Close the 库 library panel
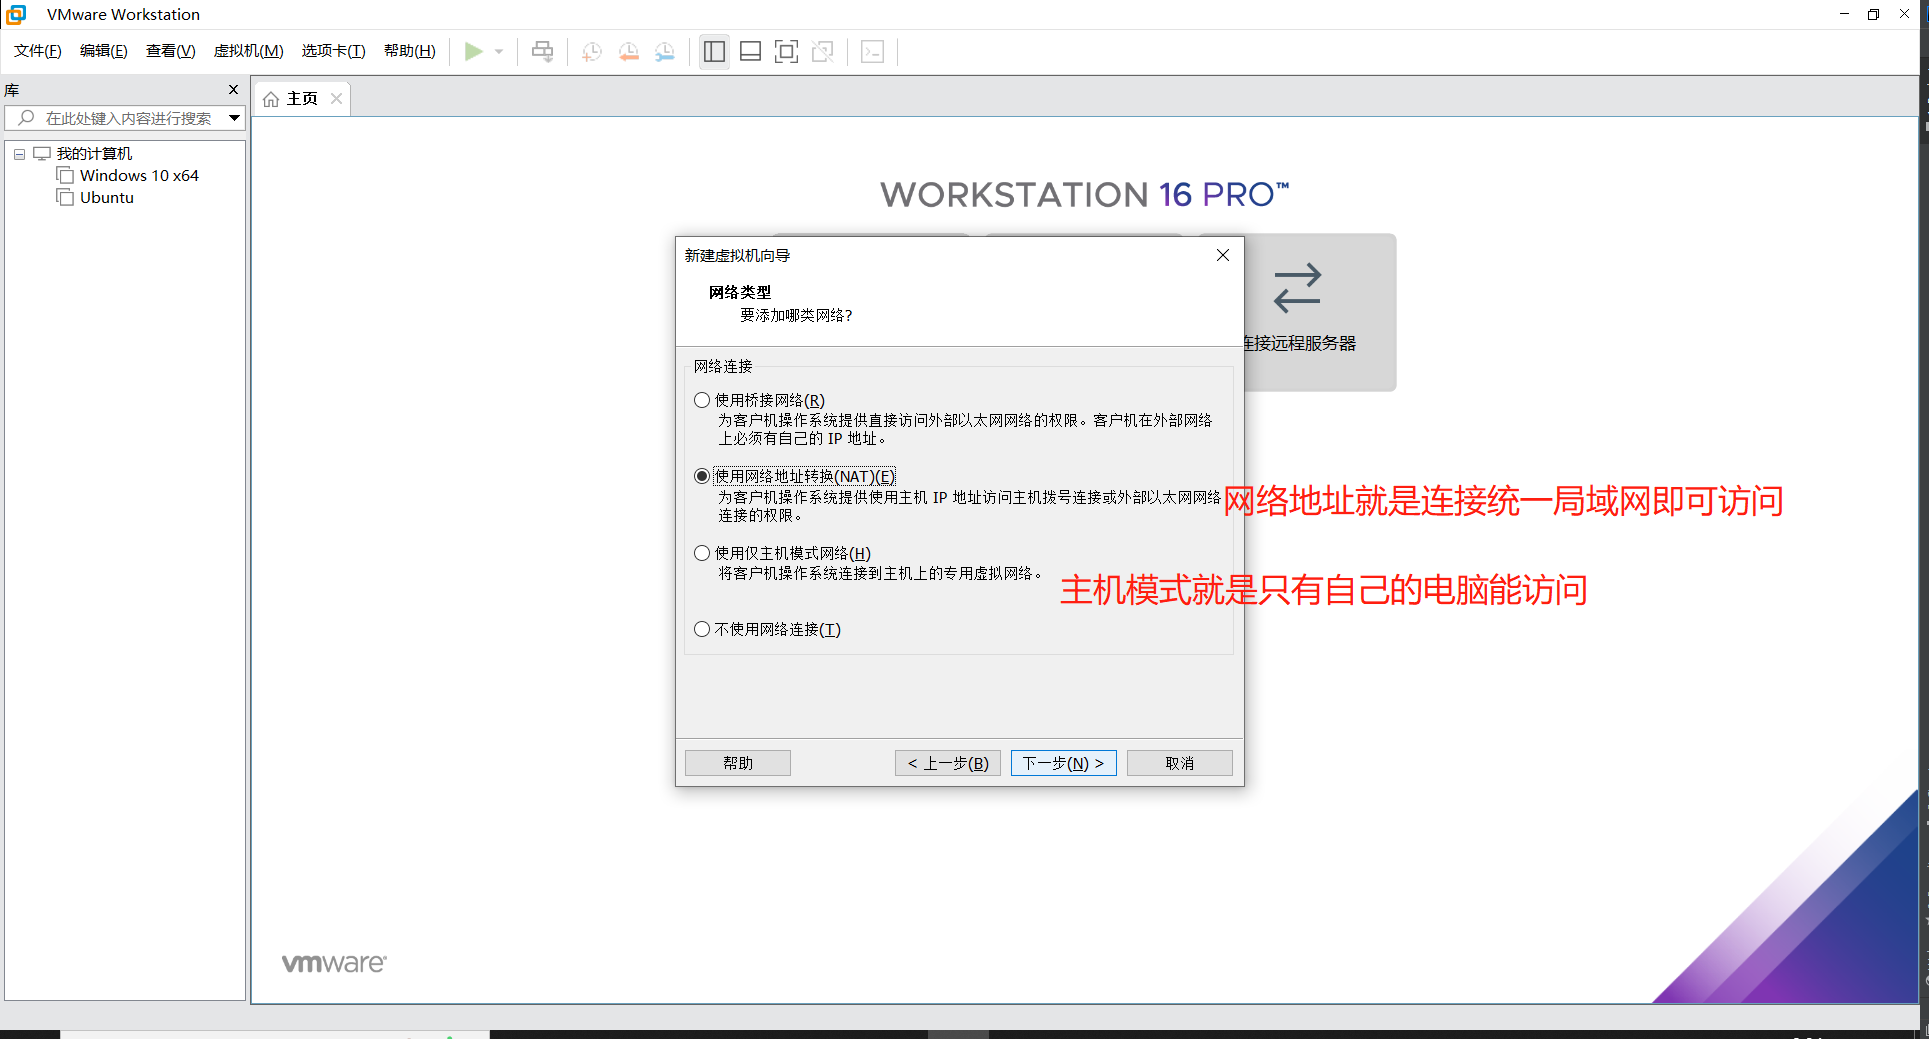The image size is (1929, 1039). point(234,90)
